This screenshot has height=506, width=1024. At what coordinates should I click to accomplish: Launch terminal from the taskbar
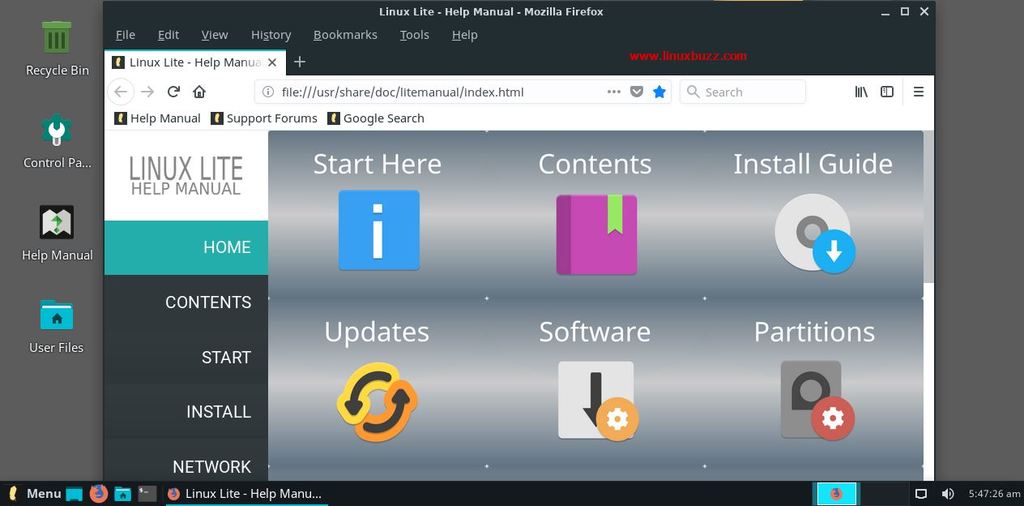147,494
